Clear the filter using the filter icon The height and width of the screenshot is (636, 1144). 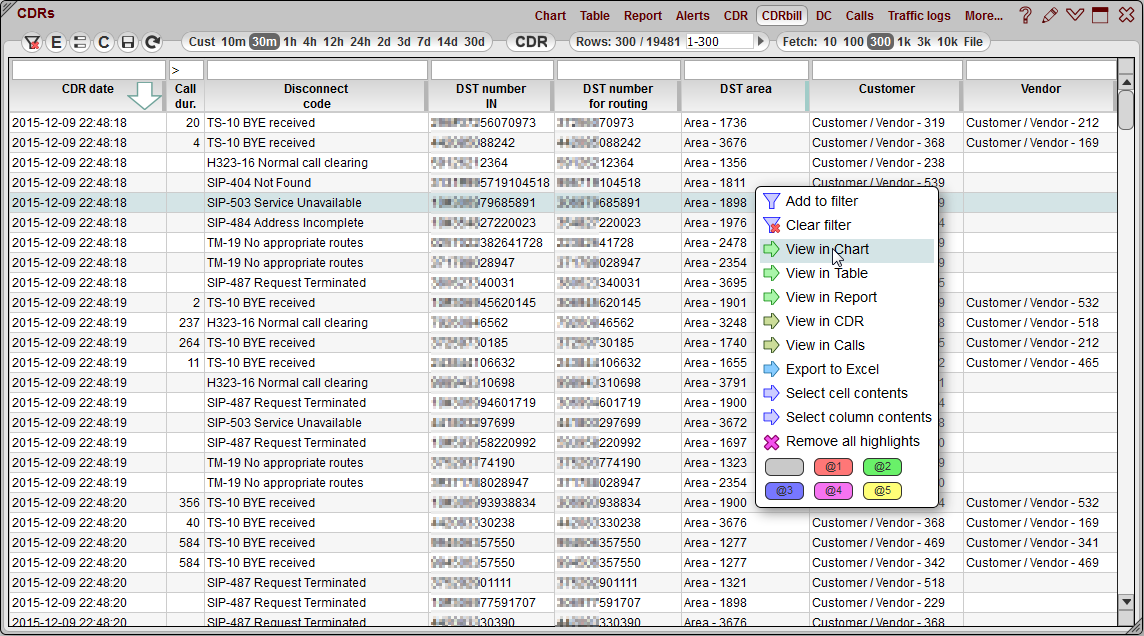point(33,43)
